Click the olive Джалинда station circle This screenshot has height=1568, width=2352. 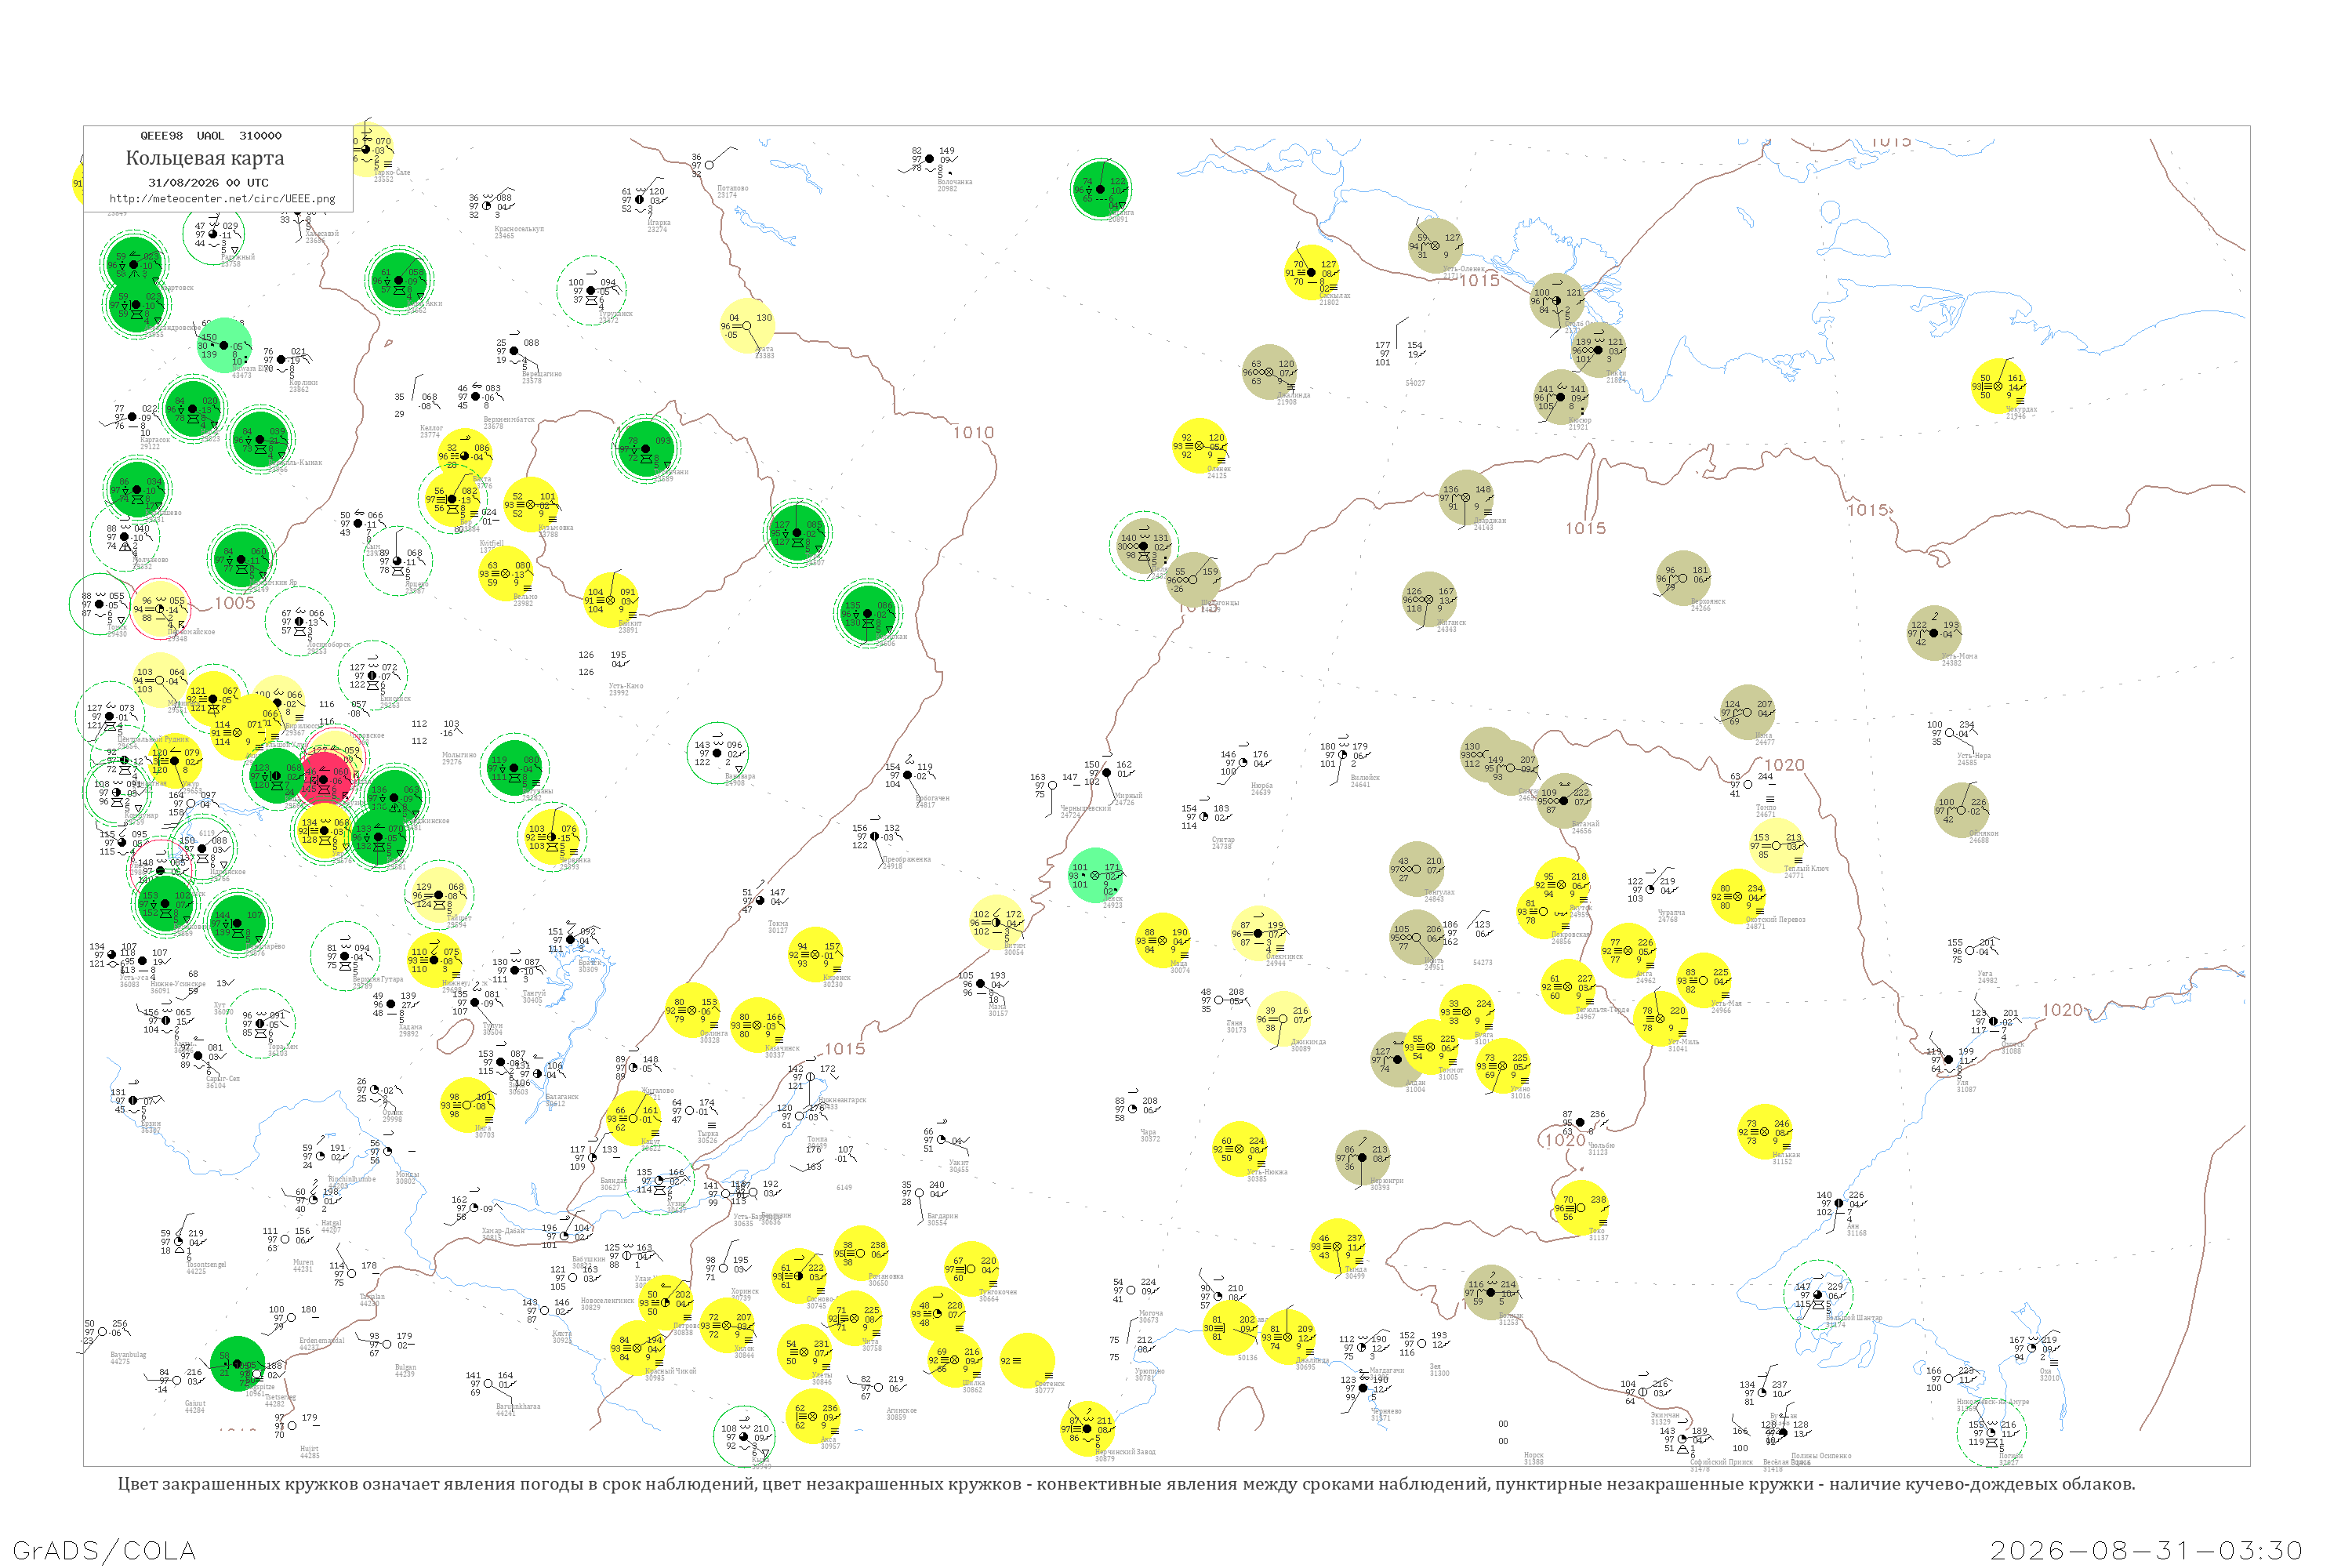(x=1270, y=372)
